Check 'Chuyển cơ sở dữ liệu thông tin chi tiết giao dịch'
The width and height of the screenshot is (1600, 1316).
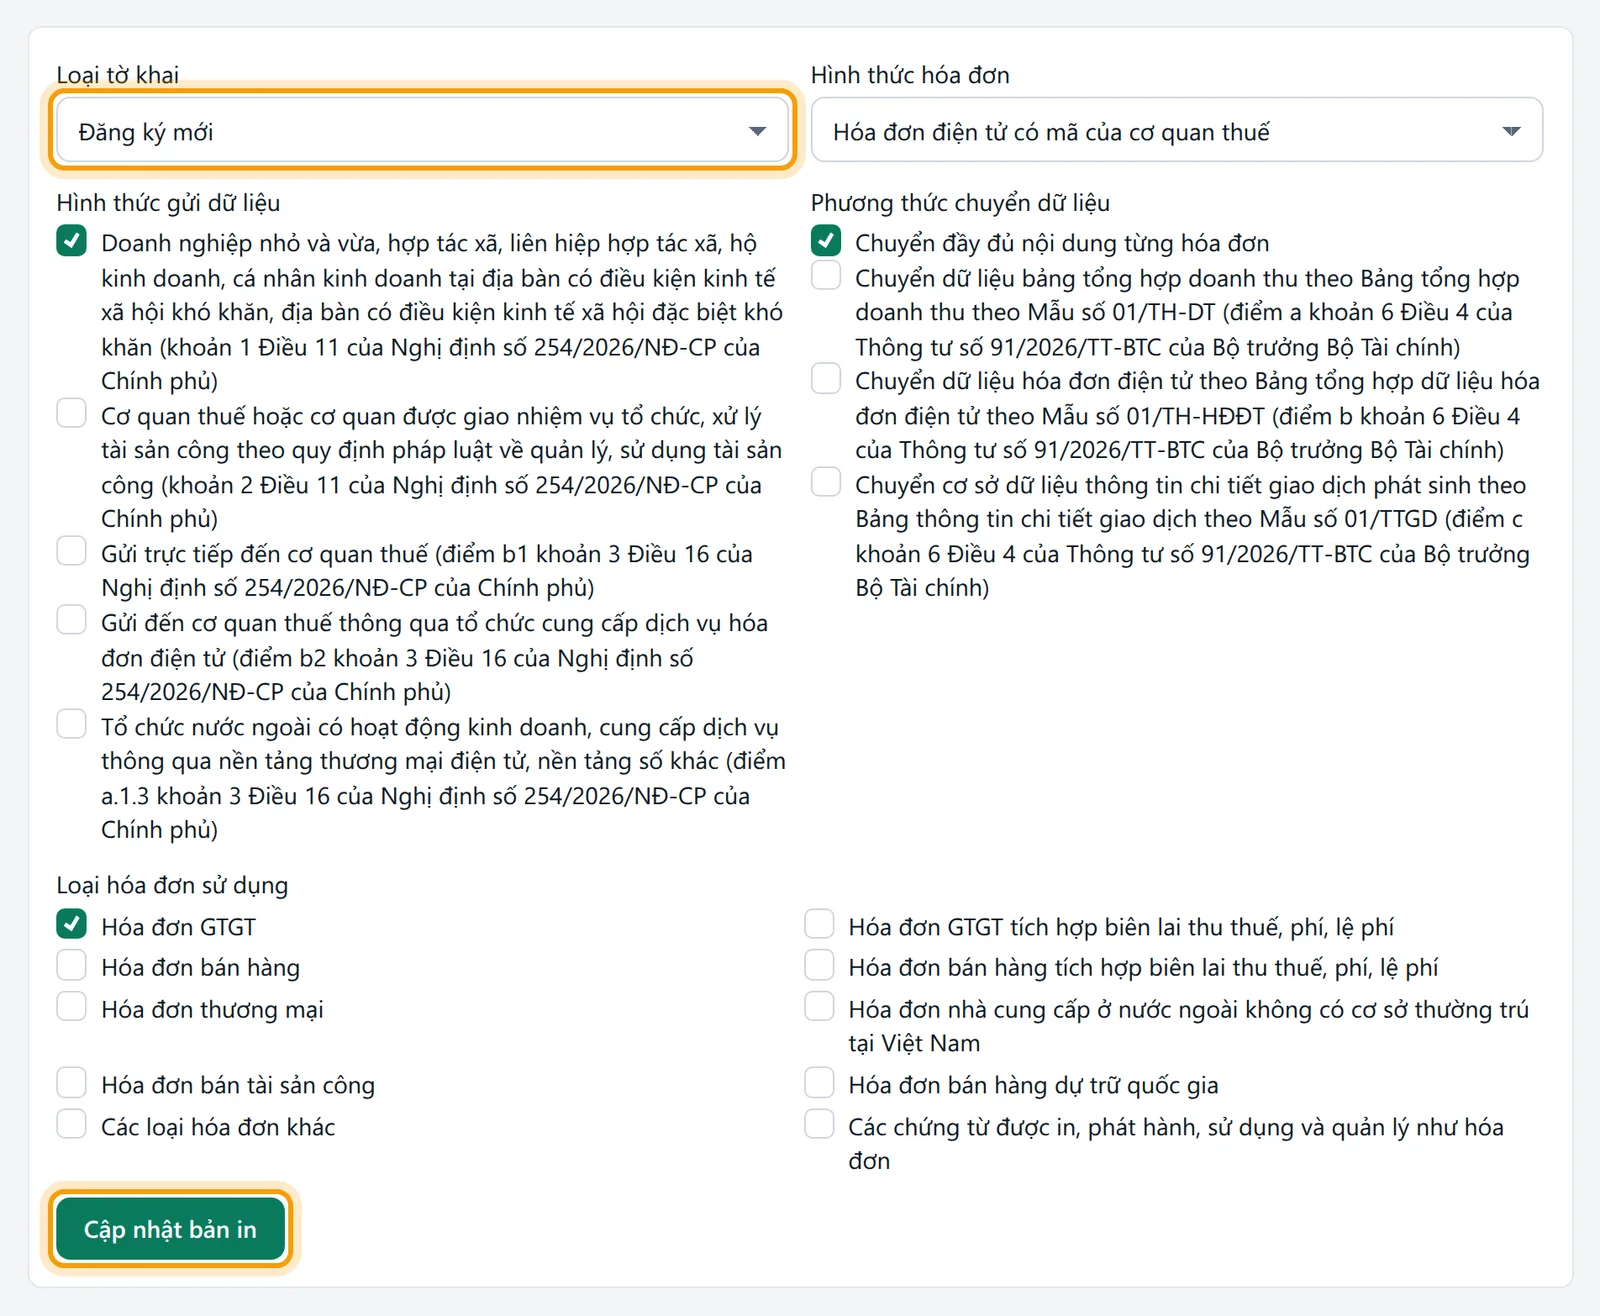pyautogui.click(x=826, y=482)
